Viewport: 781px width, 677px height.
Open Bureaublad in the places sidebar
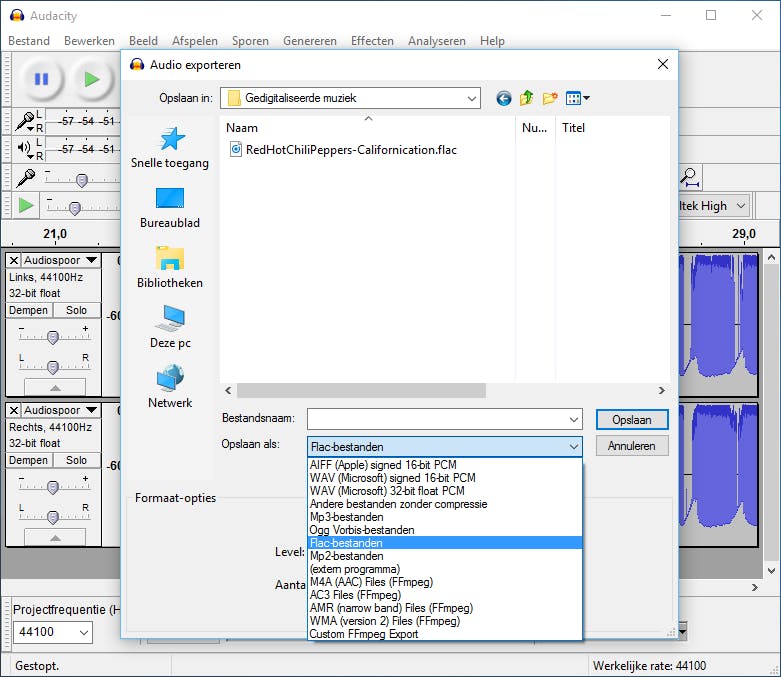pos(170,208)
